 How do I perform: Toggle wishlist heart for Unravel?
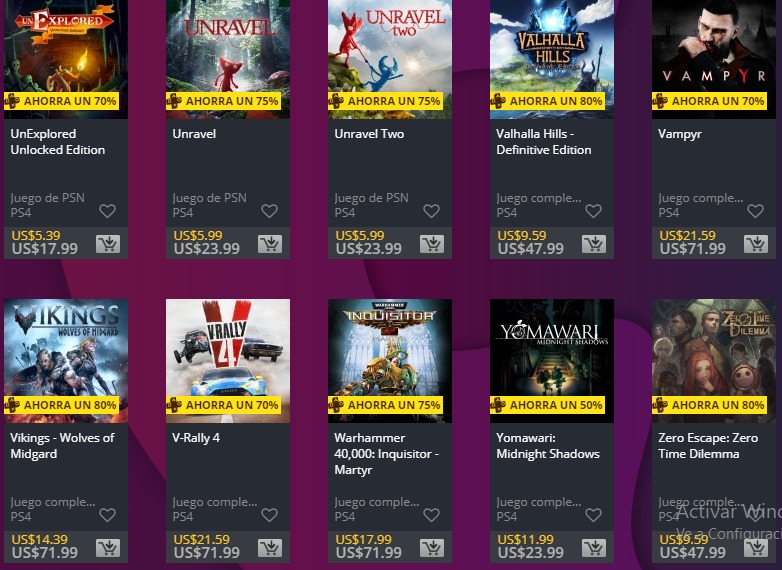269,211
